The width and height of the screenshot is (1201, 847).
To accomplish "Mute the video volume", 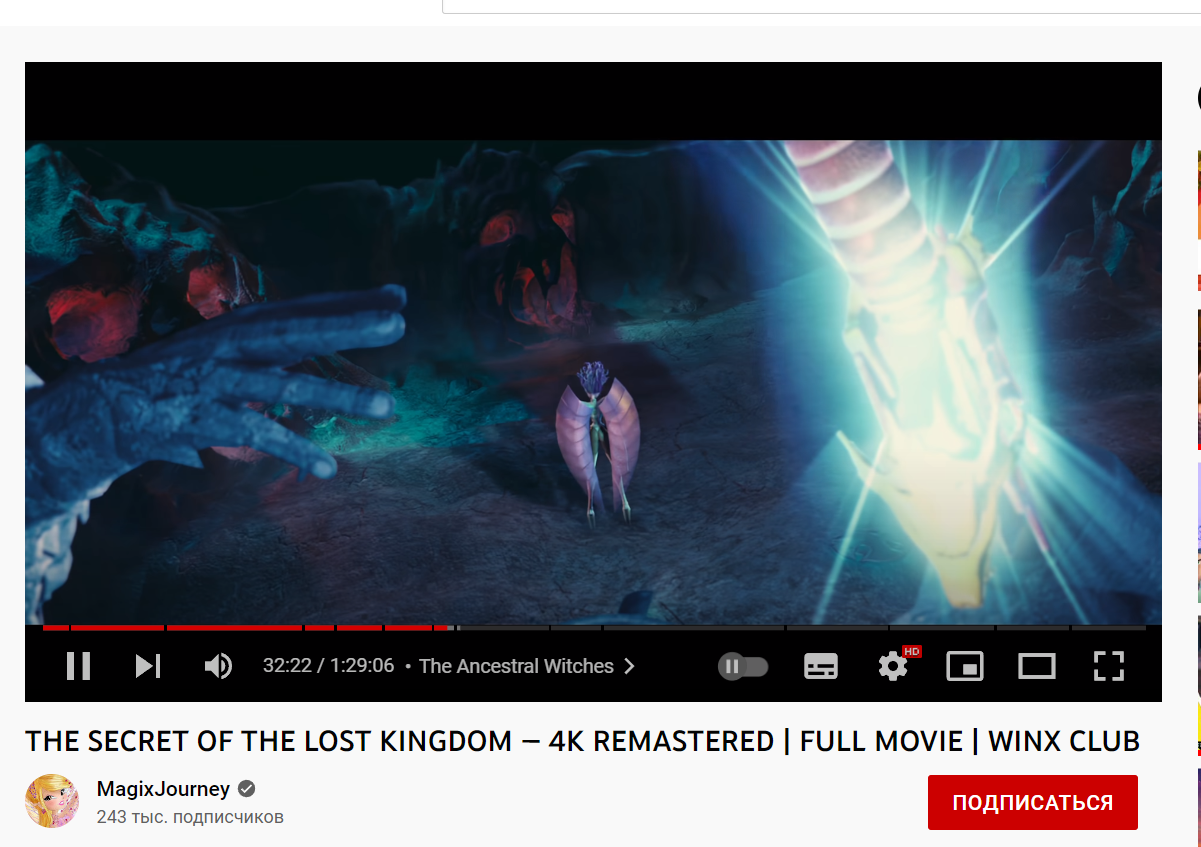I will pyautogui.click(x=218, y=666).
